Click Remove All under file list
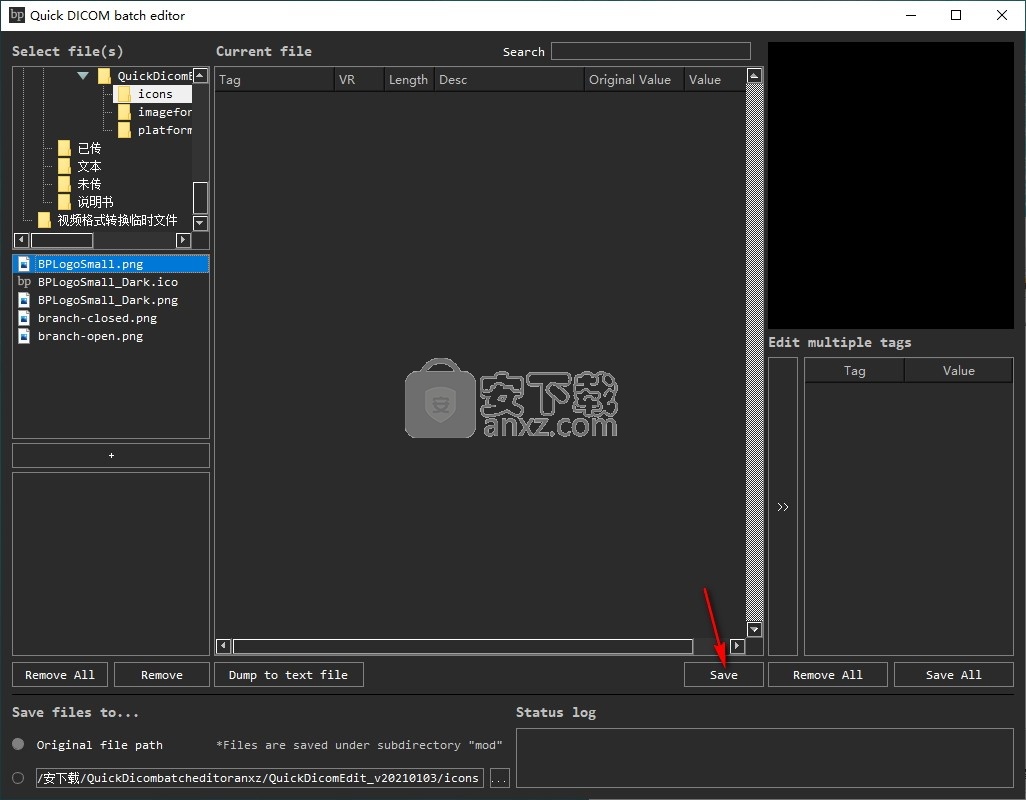The width and height of the screenshot is (1026, 800). (x=60, y=674)
